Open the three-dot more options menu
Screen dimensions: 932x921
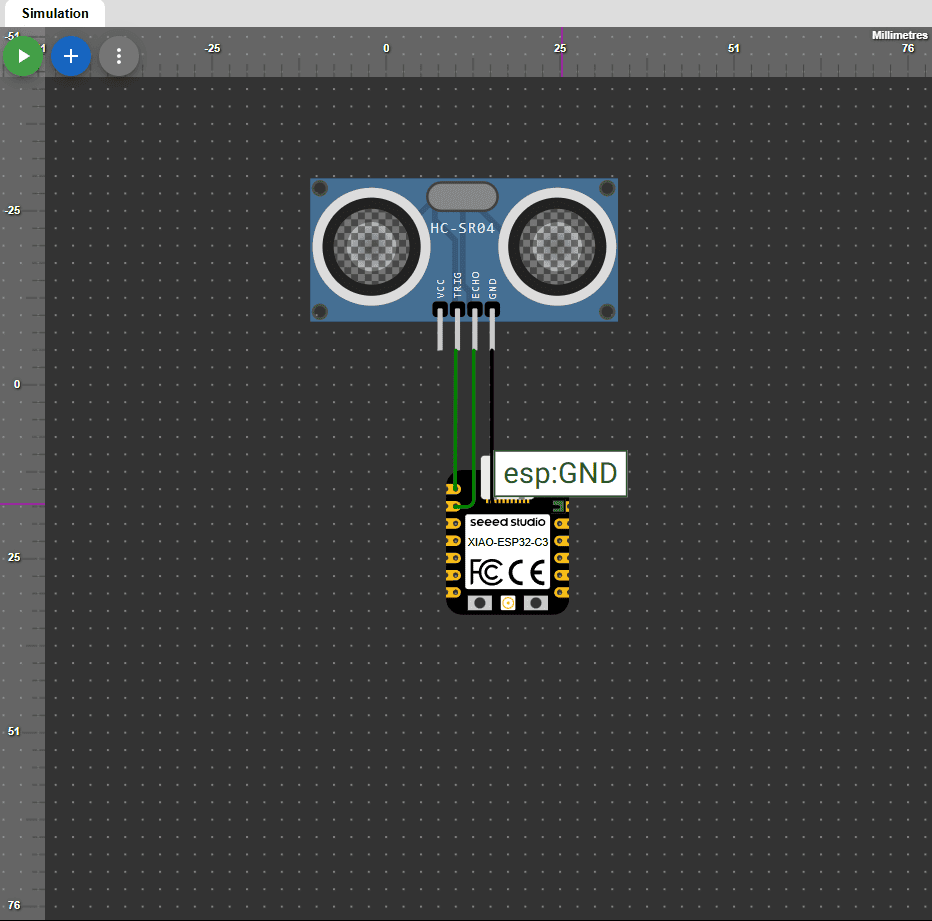(119, 56)
